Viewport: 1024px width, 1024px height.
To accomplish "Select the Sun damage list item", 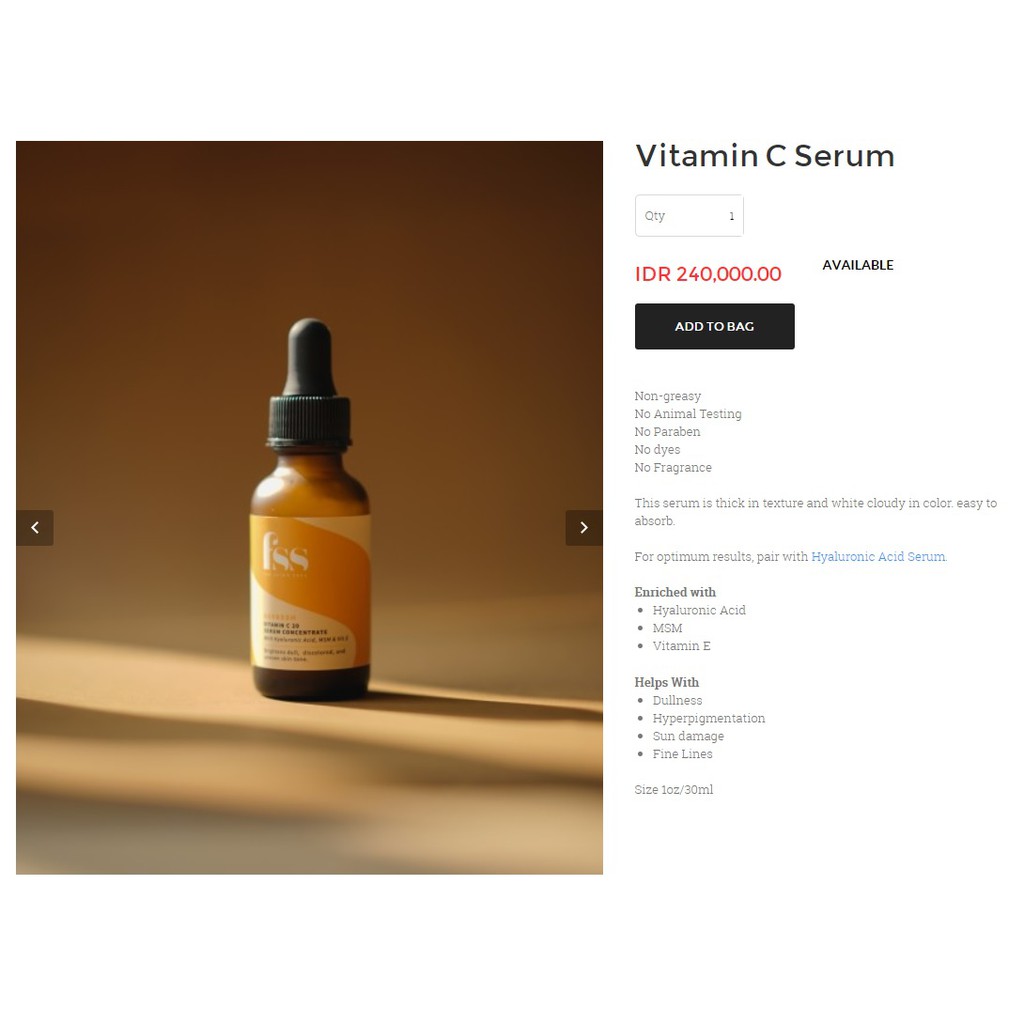I will pos(688,736).
